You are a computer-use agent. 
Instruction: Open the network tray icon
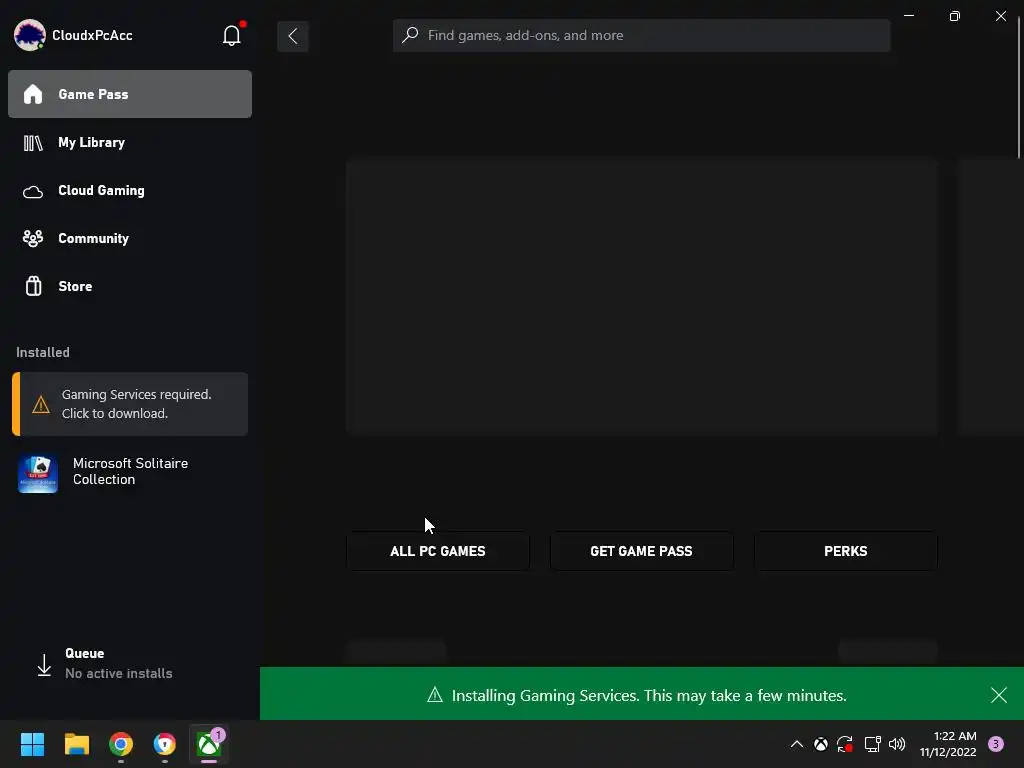pos(872,744)
